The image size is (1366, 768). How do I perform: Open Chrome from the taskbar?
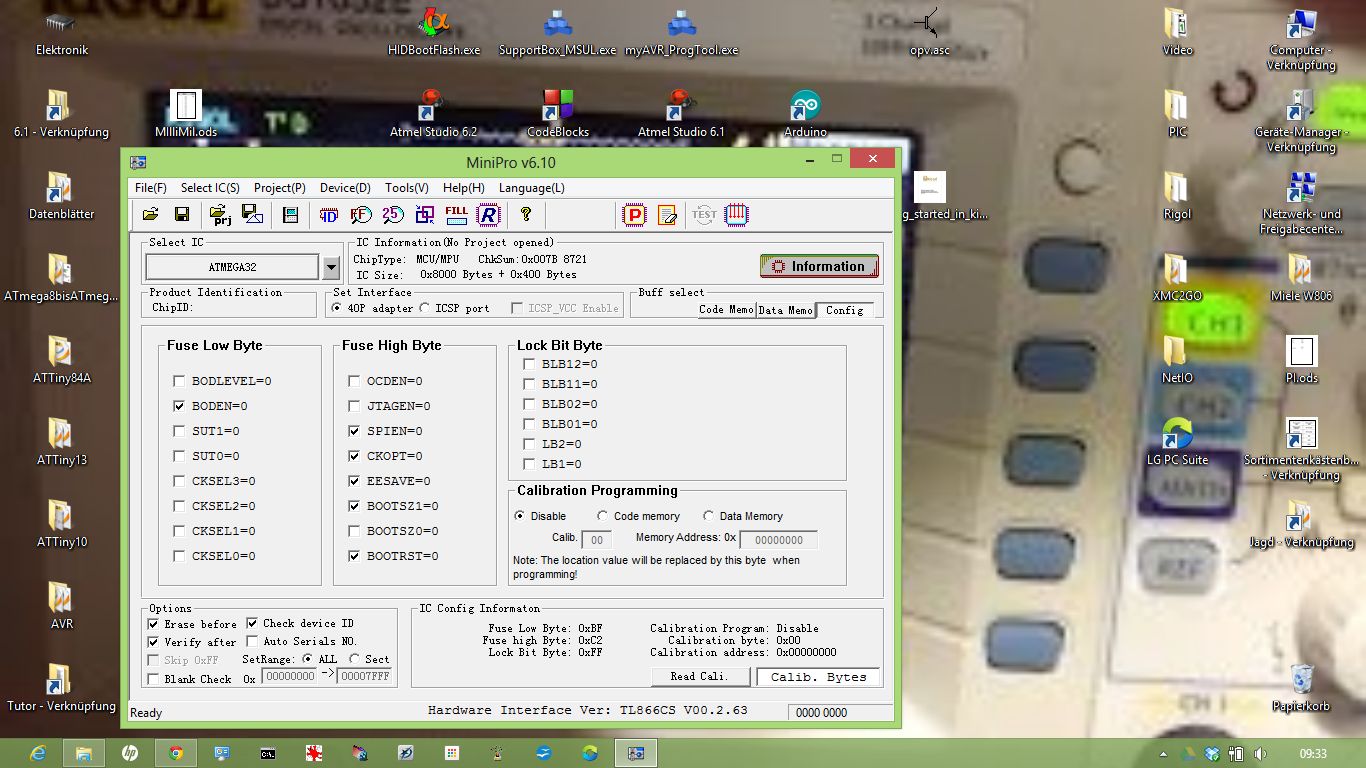click(x=176, y=753)
